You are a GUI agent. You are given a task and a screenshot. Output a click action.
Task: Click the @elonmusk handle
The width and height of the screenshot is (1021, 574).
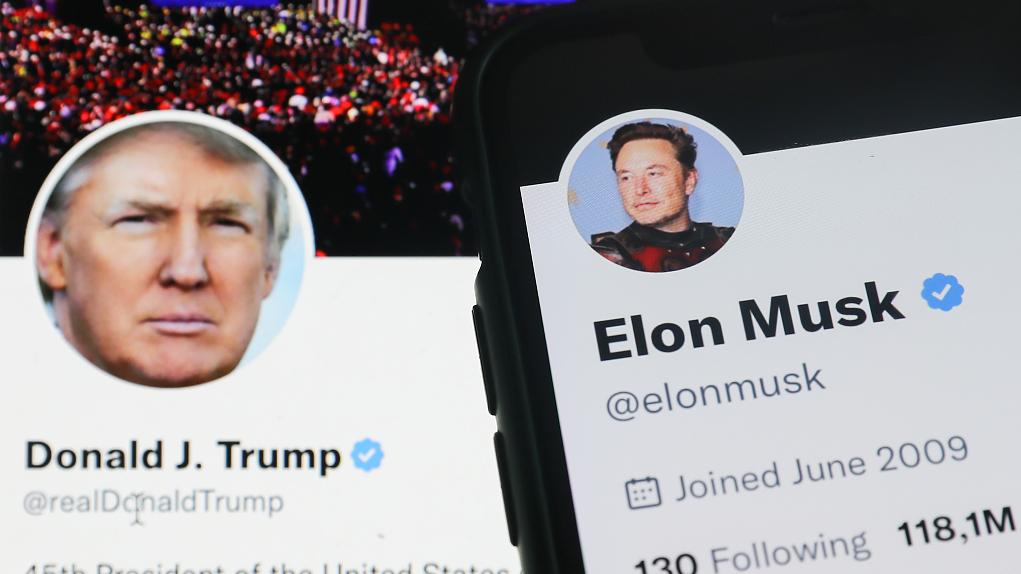click(715, 391)
